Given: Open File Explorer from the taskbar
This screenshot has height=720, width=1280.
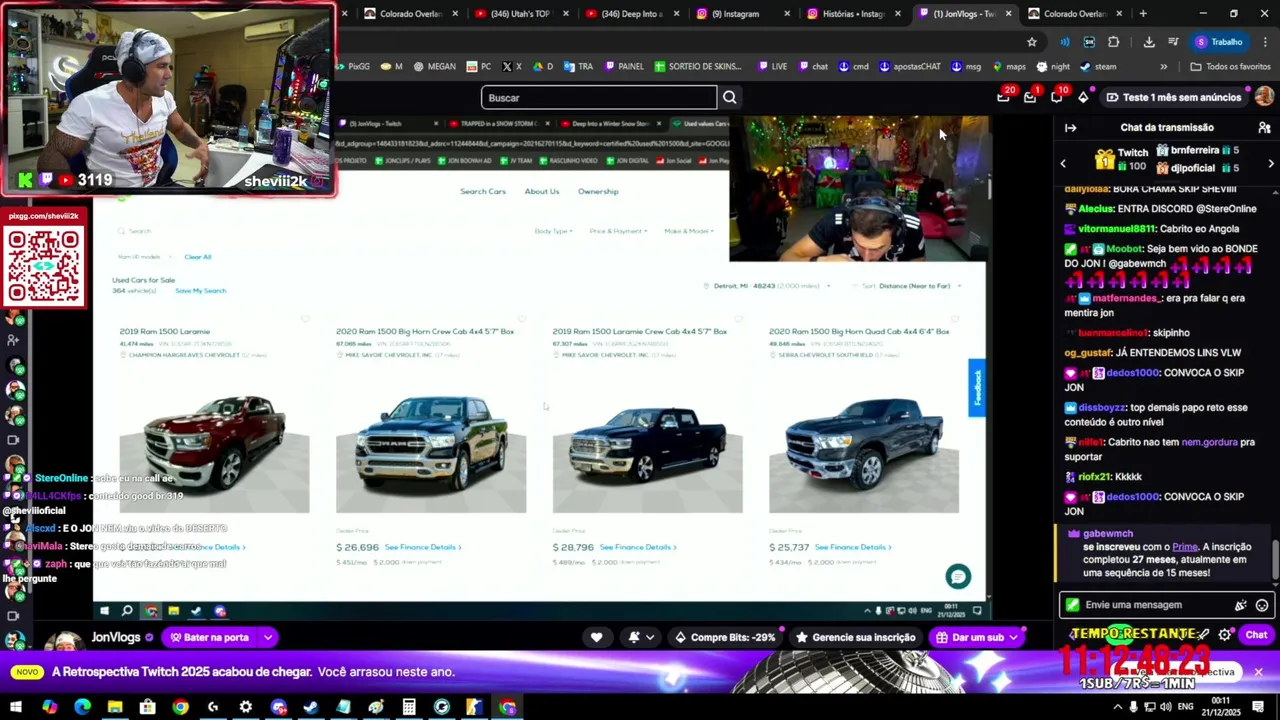Looking at the screenshot, I should click(x=115, y=707).
